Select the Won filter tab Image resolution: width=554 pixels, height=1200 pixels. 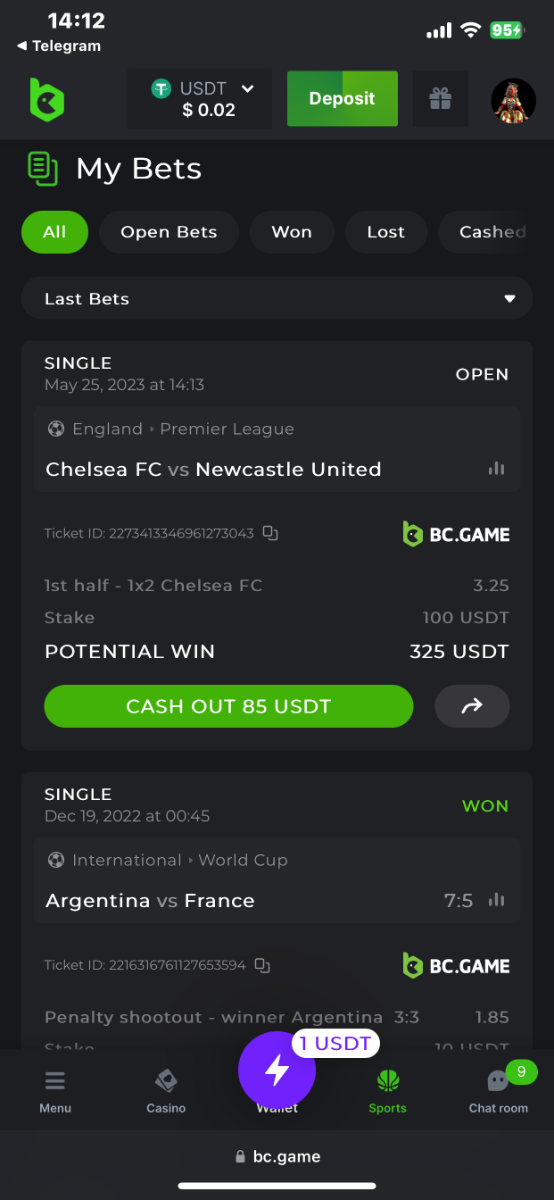[x=292, y=232]
